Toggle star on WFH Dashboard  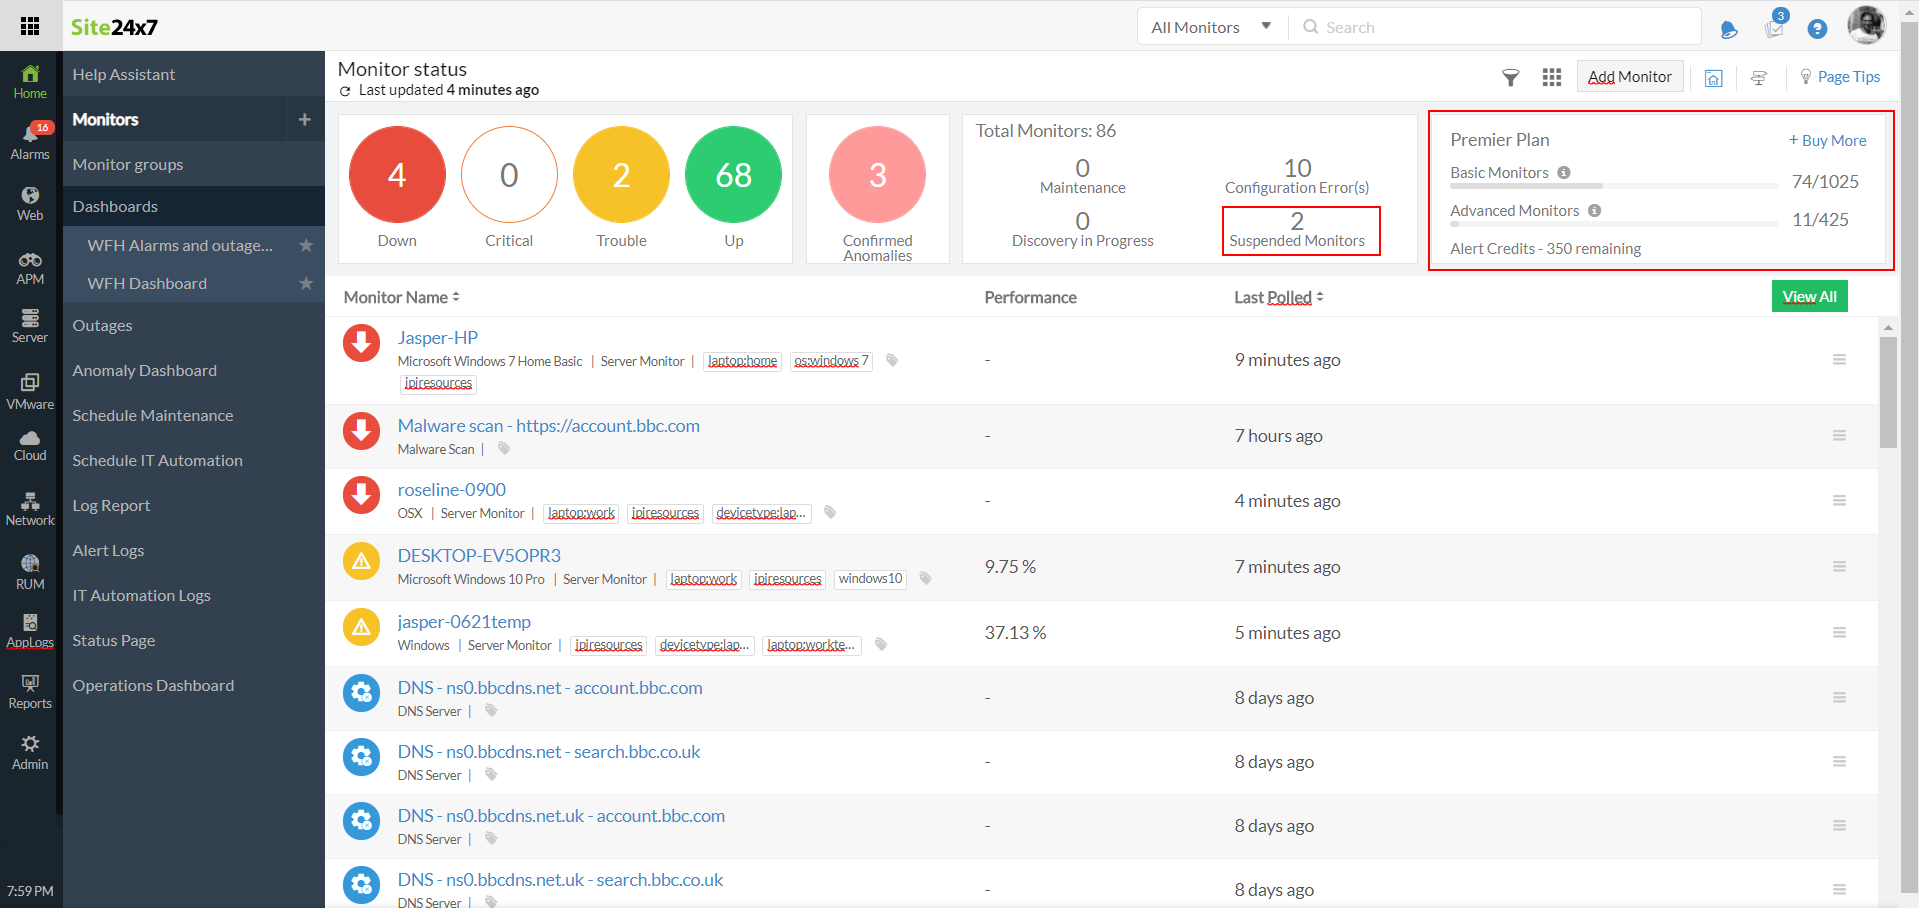click(x=306, y=283)
